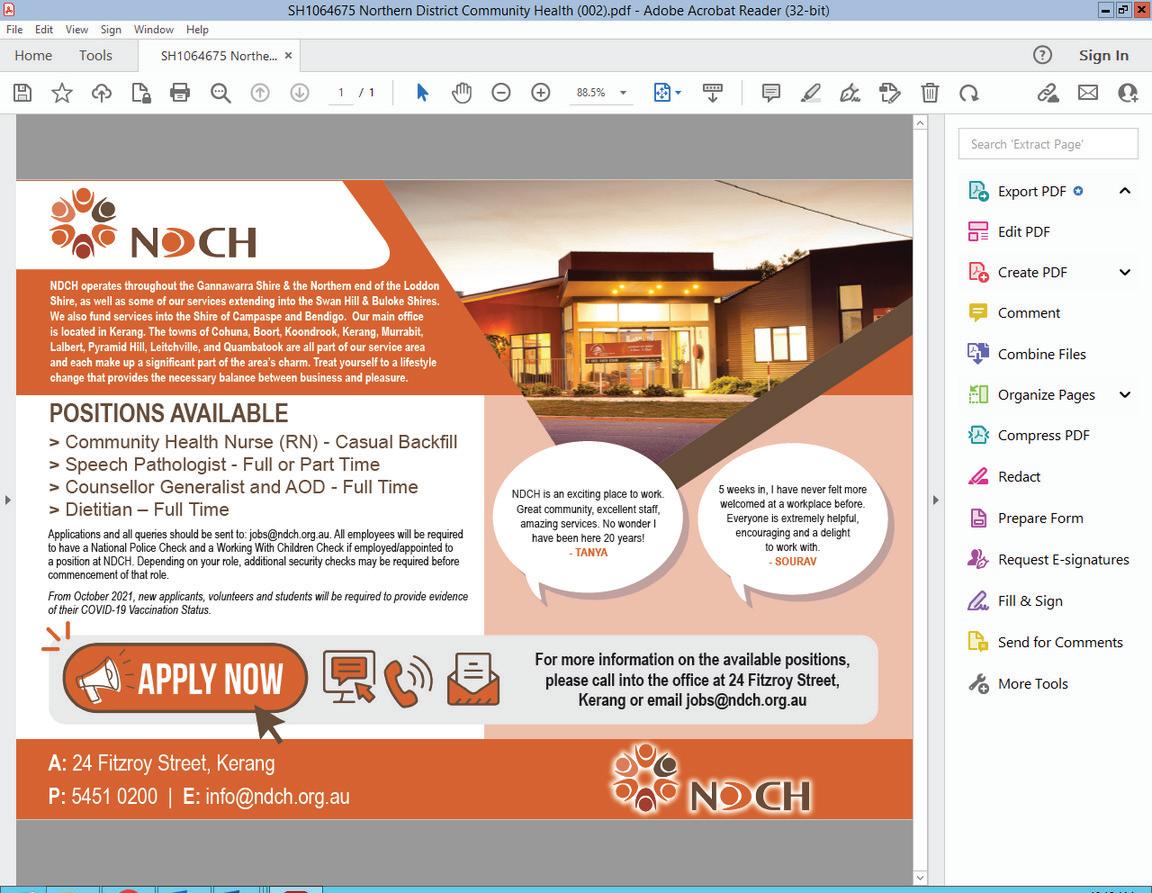Click the document scrollbar up arrow
The height and width of the screenshot is (893, 1152).
[920, 123]
